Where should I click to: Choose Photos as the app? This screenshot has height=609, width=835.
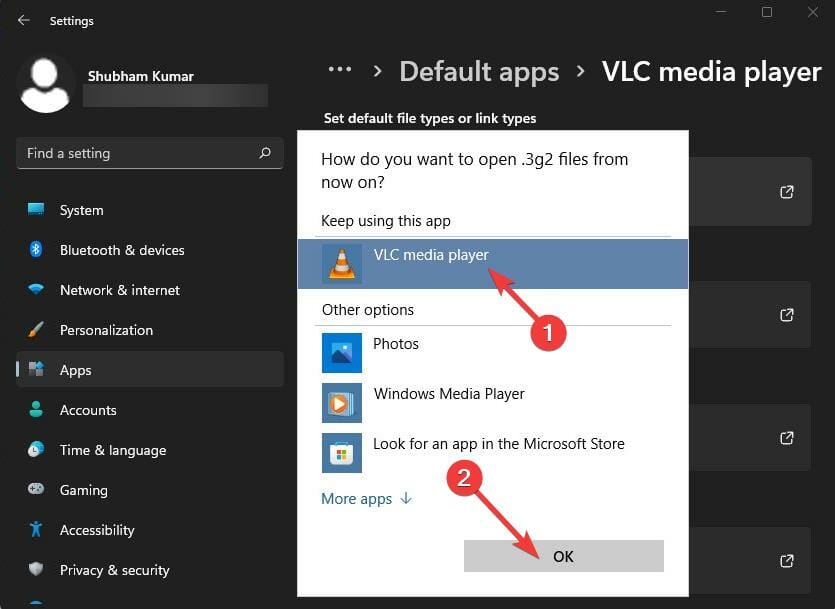[493, 352]
